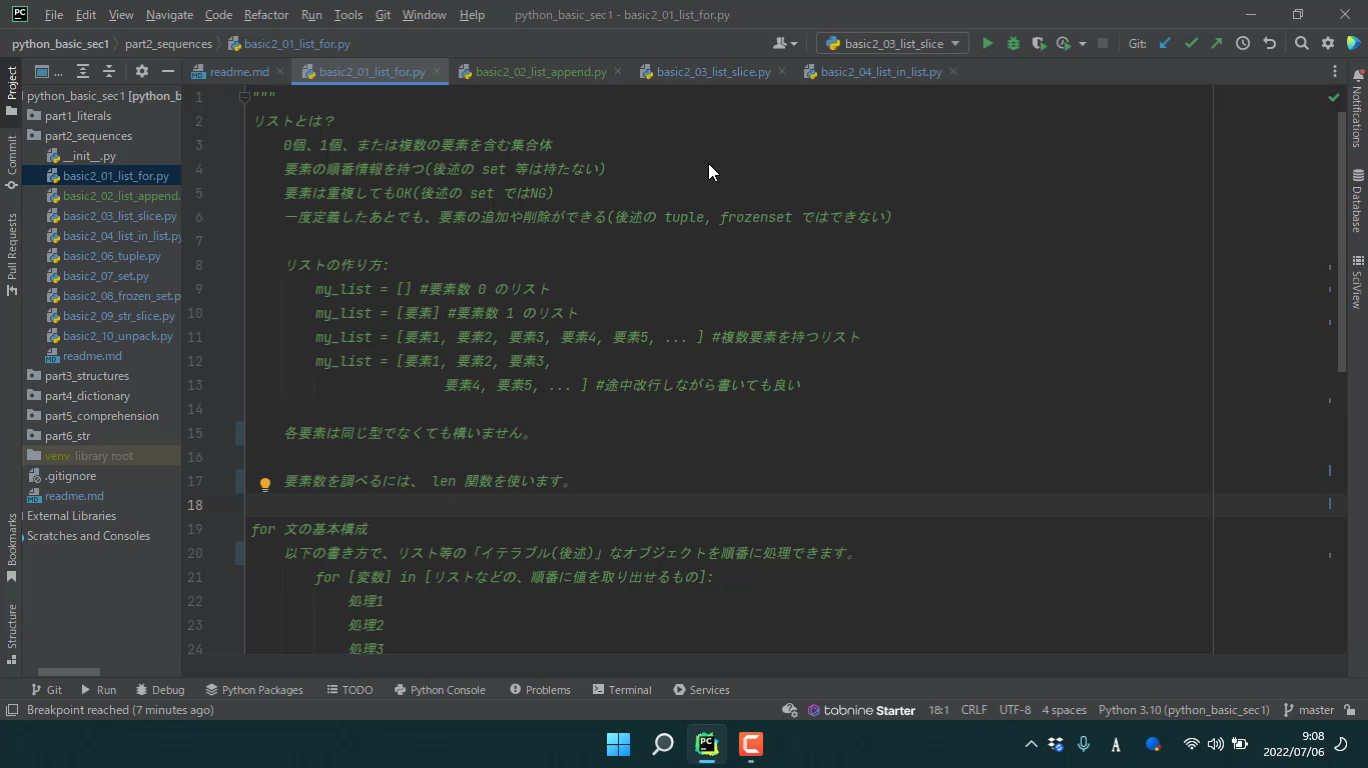Image resolution: width=1368 pixels, height=768 pixels.
Task: Toggle the Notifications side panel
Action: pos(1357,110)
